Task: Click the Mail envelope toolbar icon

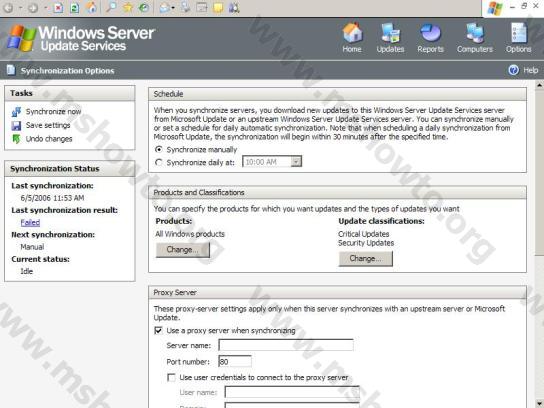Action: point(164,8)
